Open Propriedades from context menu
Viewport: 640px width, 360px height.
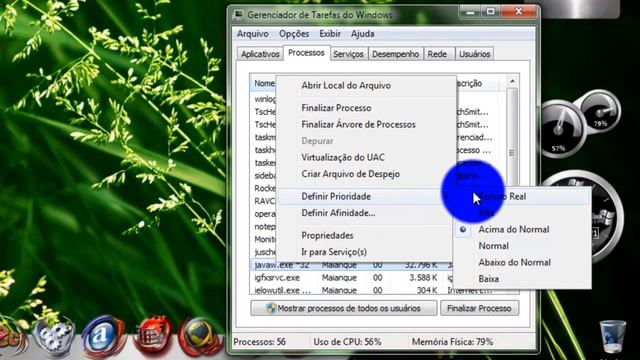(366, 236)
